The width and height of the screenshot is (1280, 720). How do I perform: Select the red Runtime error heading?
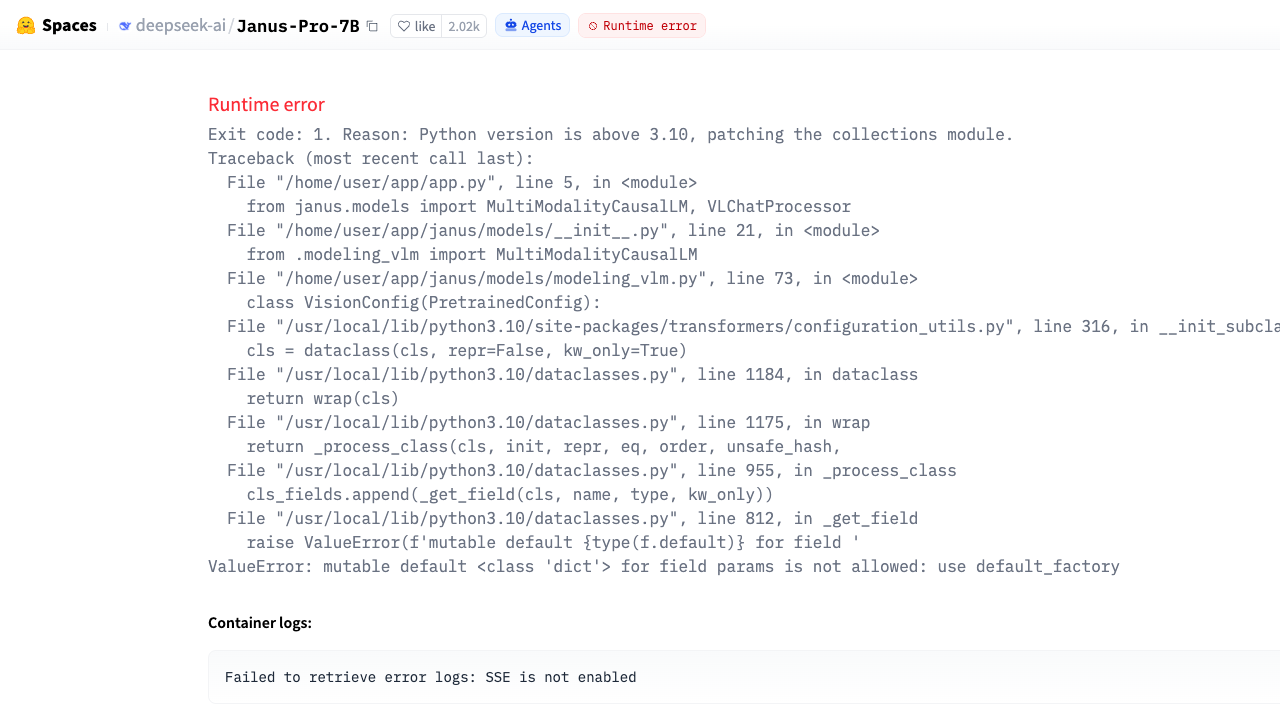tap(266, 105)
